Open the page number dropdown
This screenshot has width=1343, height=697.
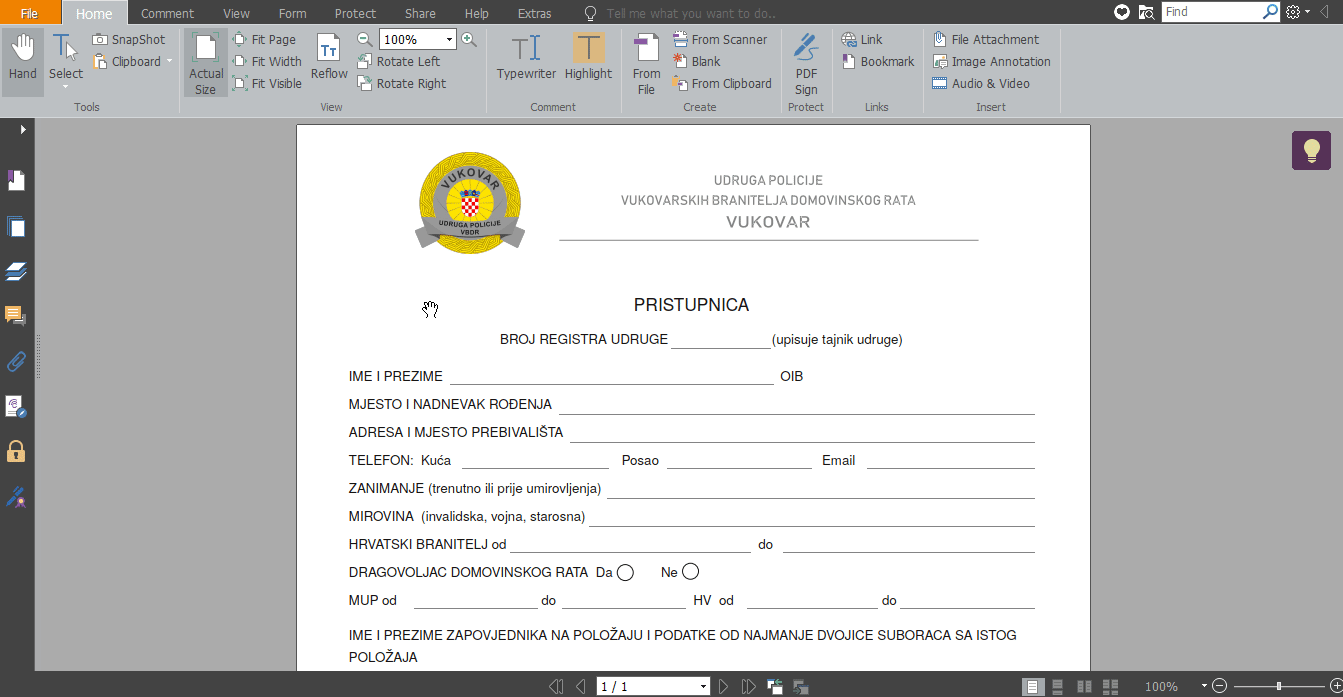click(x=704, y=687)
